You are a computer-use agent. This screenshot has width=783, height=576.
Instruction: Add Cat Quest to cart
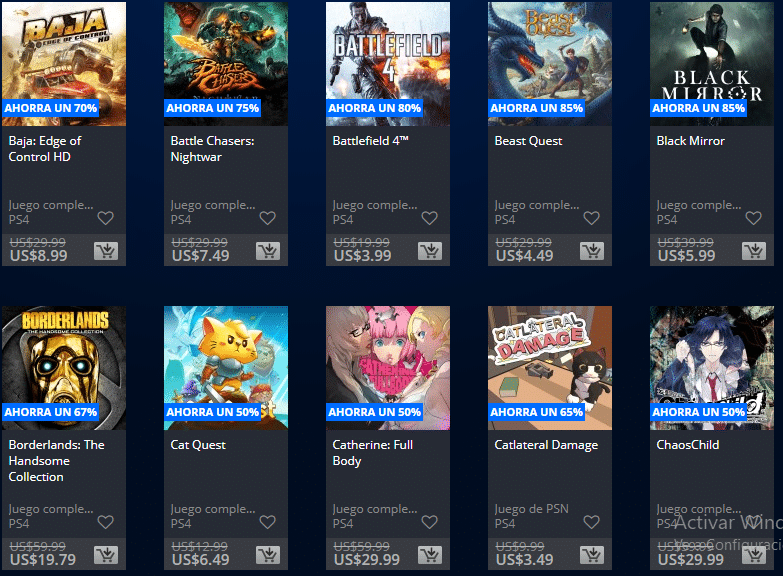click(268, 555)
